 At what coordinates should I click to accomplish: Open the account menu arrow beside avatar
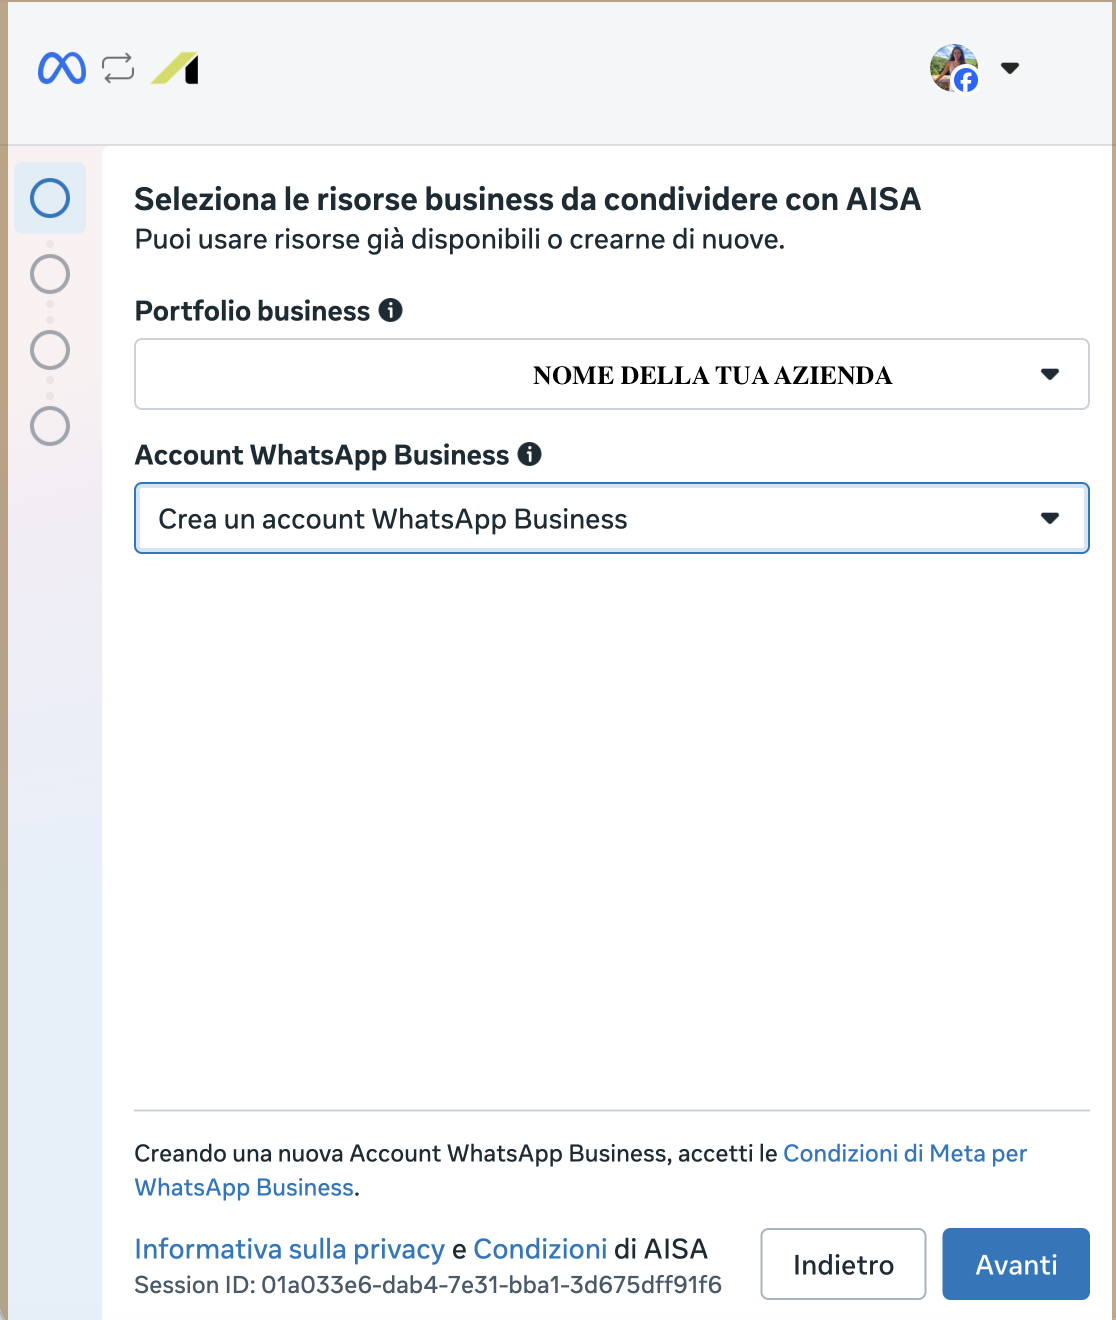pyautogui.click(x=1010, y=68)
